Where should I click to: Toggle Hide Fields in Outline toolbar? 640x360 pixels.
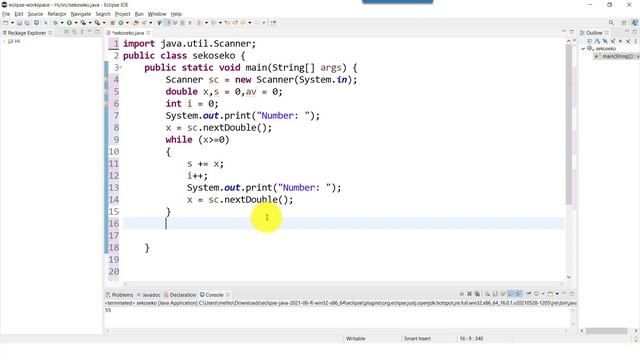pos(604,41)
